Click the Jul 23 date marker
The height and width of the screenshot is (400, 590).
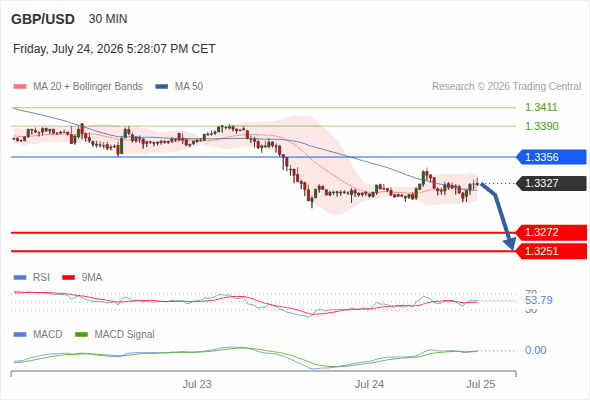pyautogui.click(x=197, y=384)
